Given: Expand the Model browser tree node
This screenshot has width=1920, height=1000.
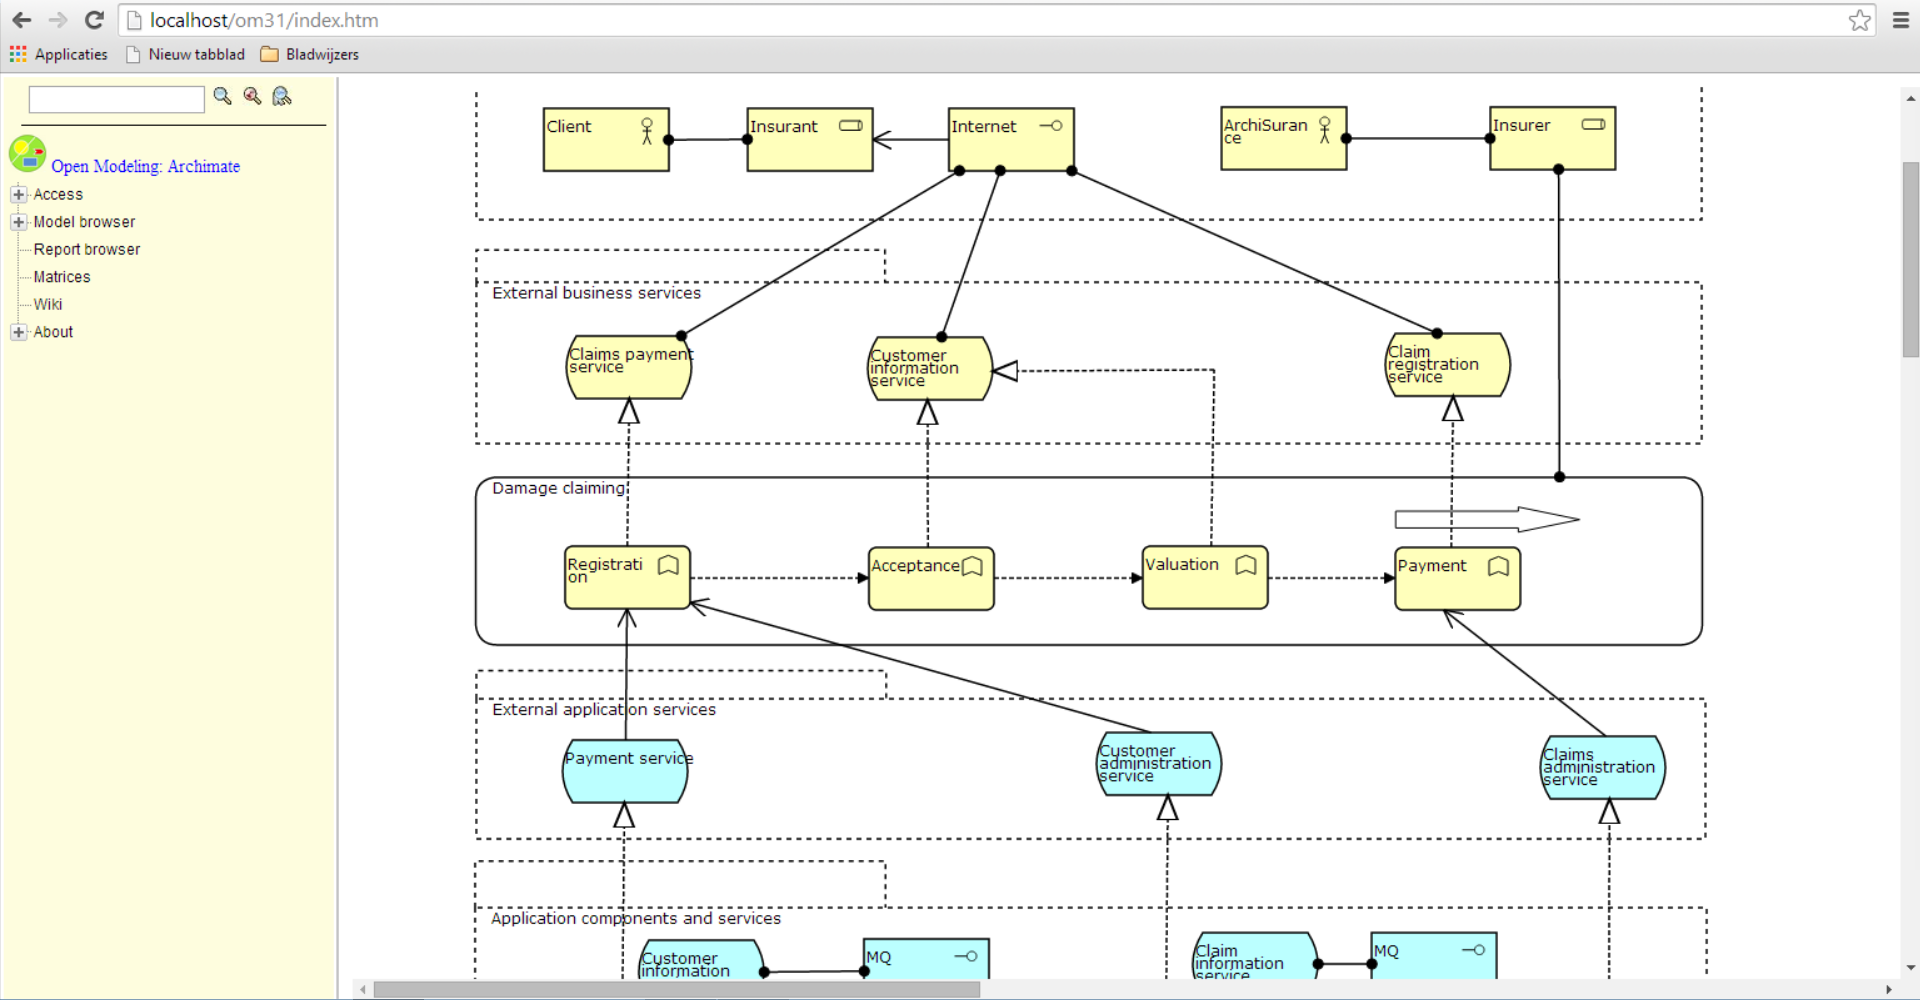Looking at the screenshot, I should 18,222.
